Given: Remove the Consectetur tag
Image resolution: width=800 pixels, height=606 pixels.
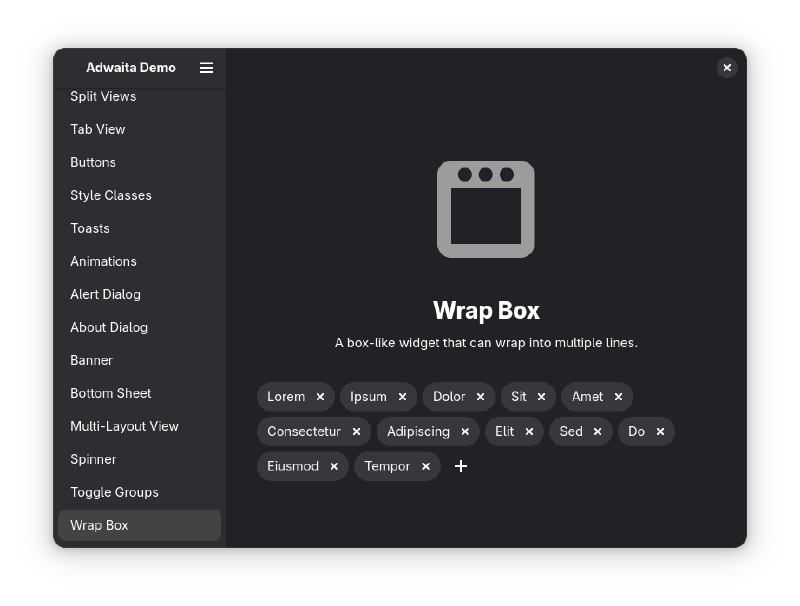Looking at the screenshot, I should tap(356, 432).
